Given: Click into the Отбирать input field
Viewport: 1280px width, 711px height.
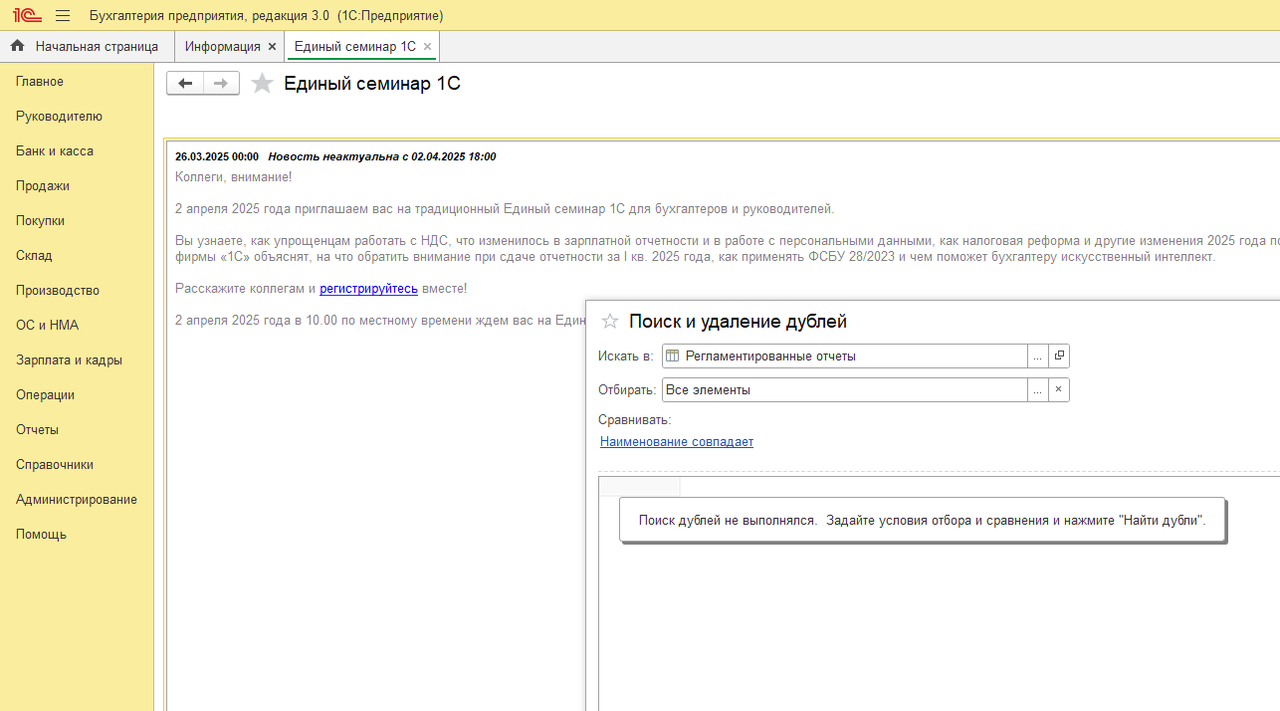Looking at the screenshot, I should [845, 390].
